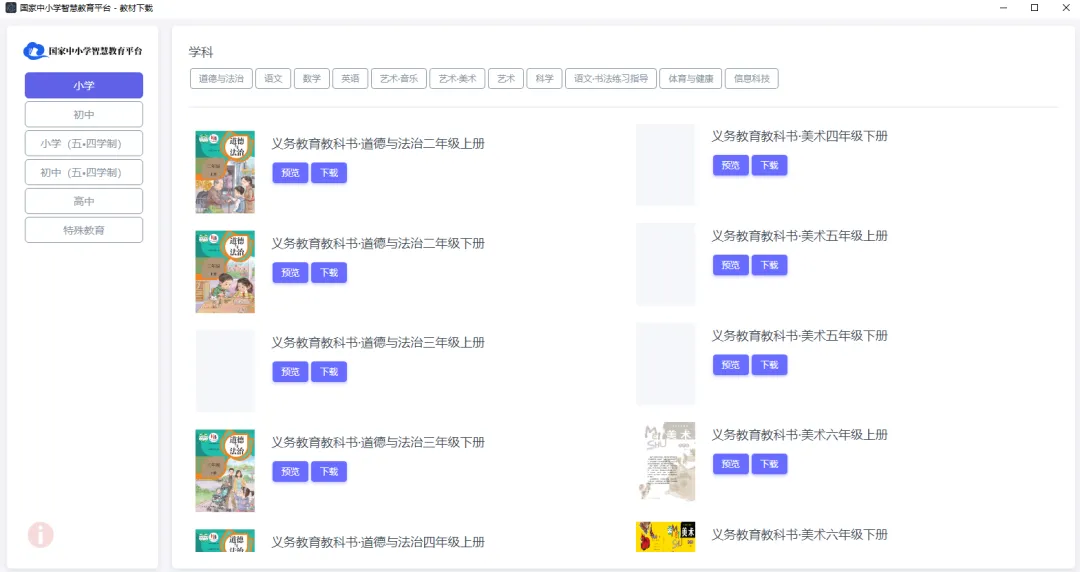Click blank cover of 美术五年级下册
The width and height of the screenshot is (1080, 572).
coord(665,364)
